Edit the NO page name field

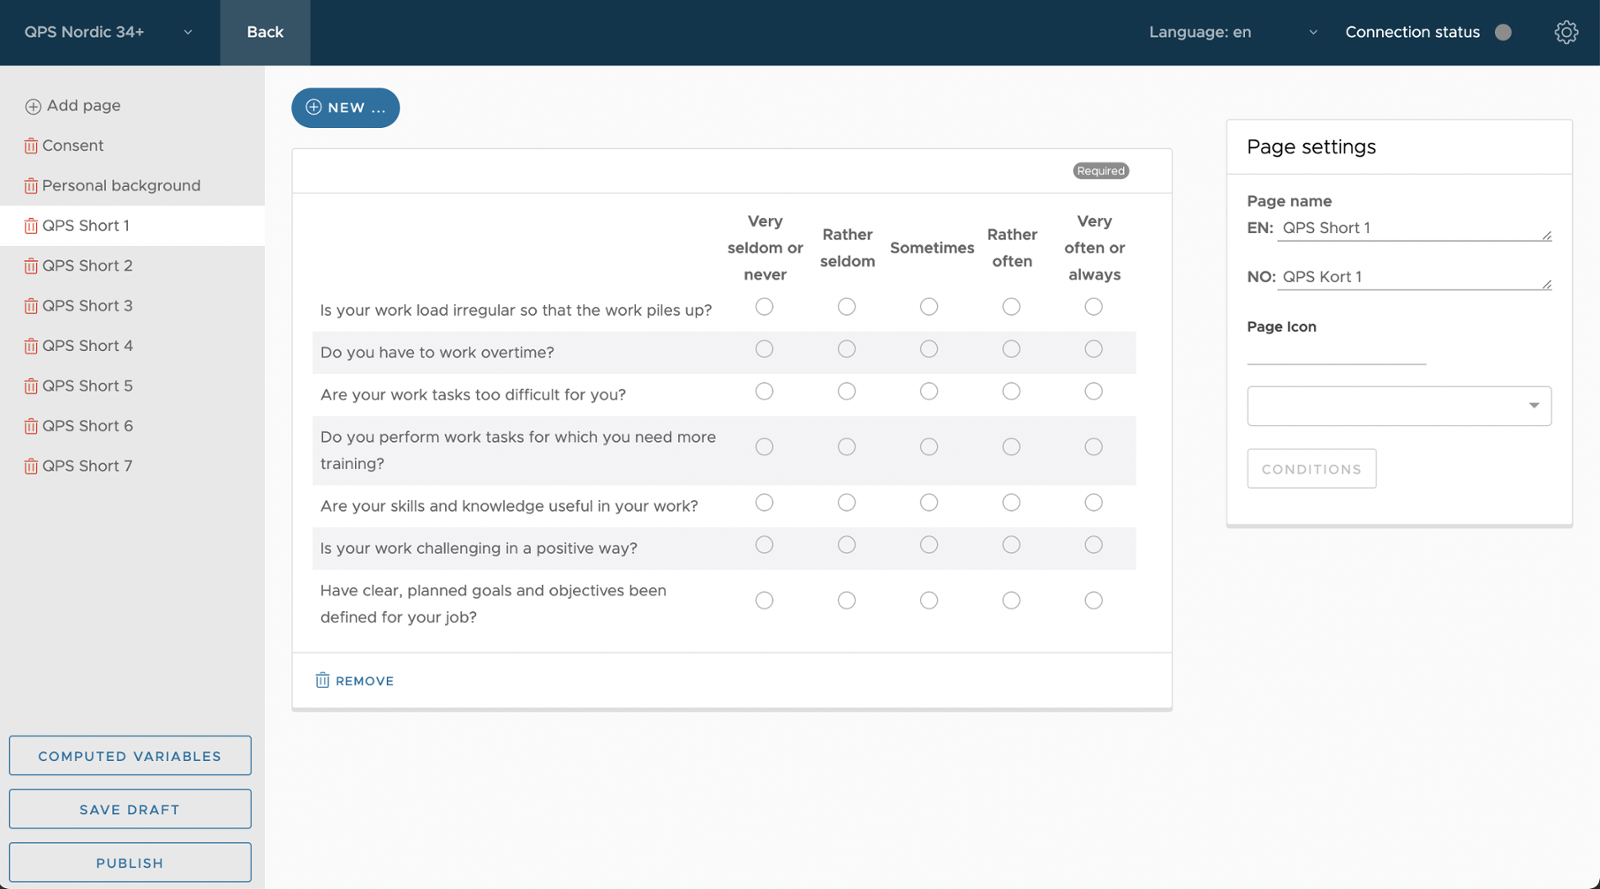(1415, 277)
